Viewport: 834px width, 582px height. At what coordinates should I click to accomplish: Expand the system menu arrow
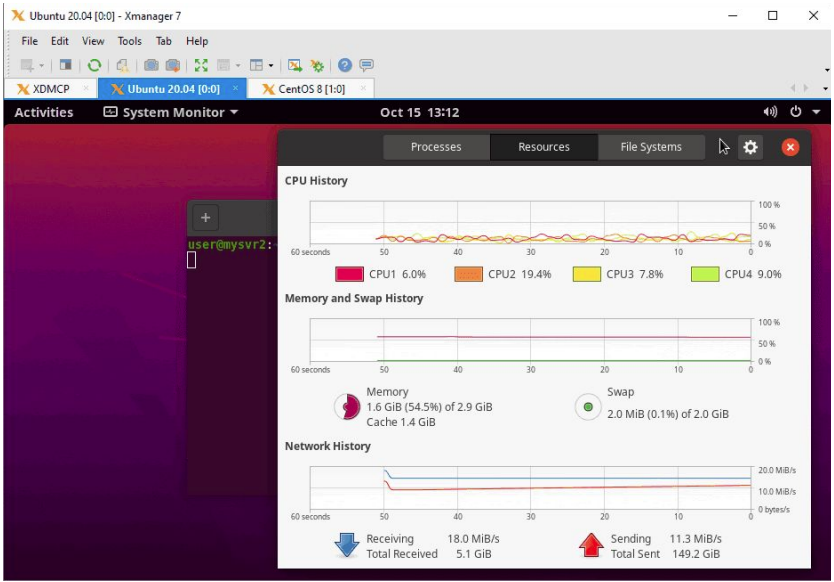tap(816, 112)
